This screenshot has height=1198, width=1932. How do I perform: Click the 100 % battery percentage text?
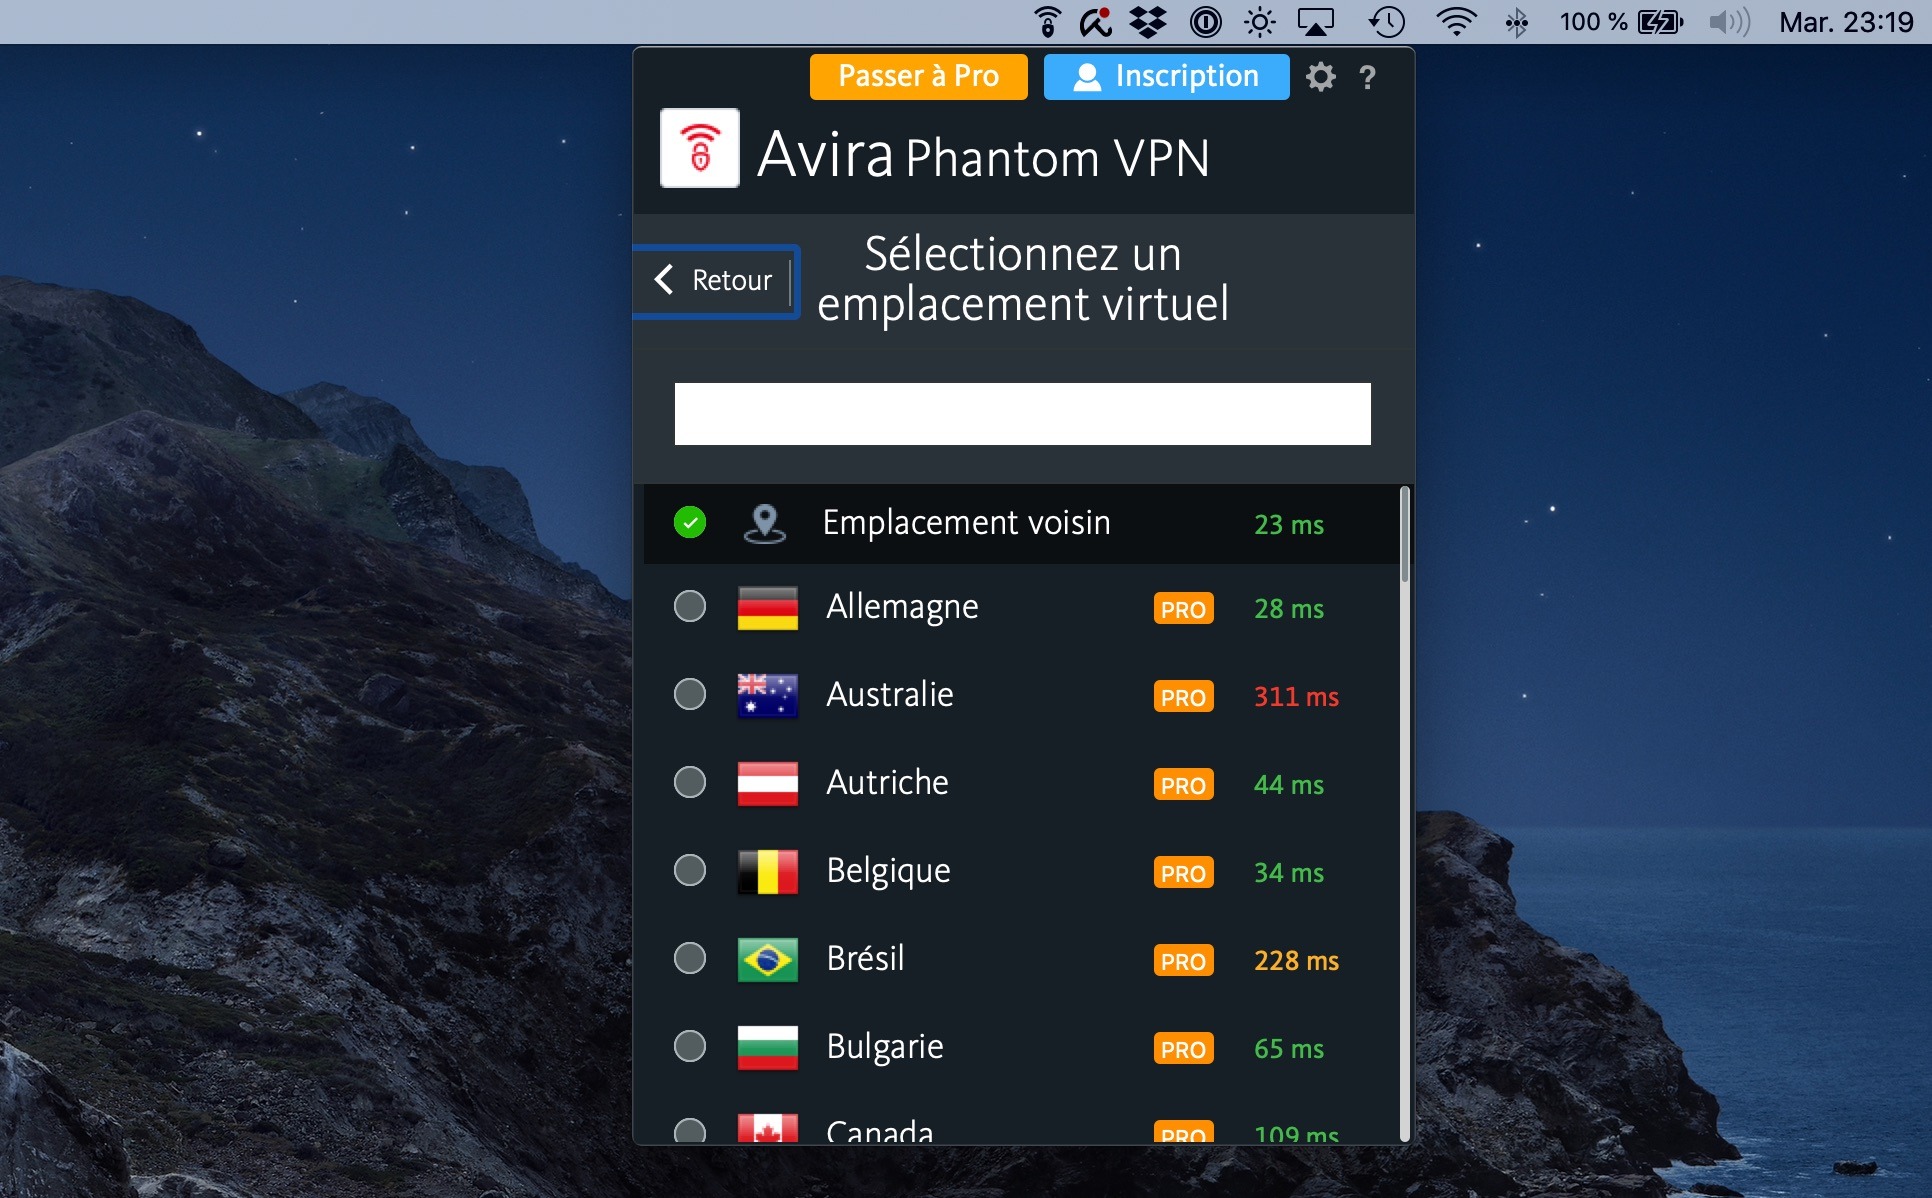click(x=1593, y=22)
